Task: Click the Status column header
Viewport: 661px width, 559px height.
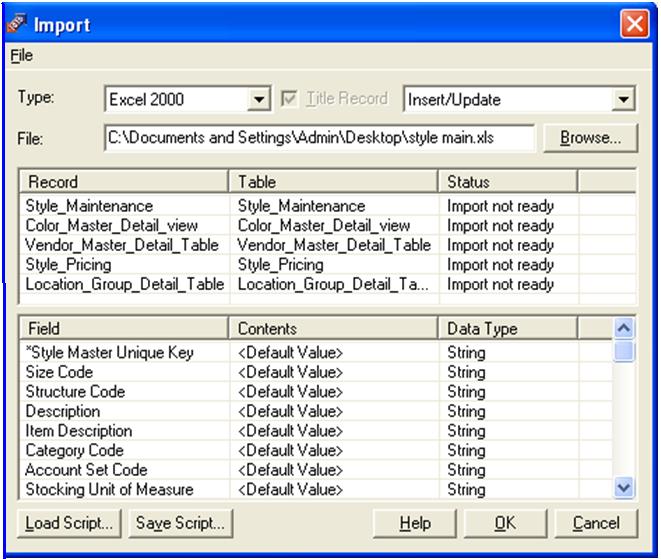Action: coord(508,182)
